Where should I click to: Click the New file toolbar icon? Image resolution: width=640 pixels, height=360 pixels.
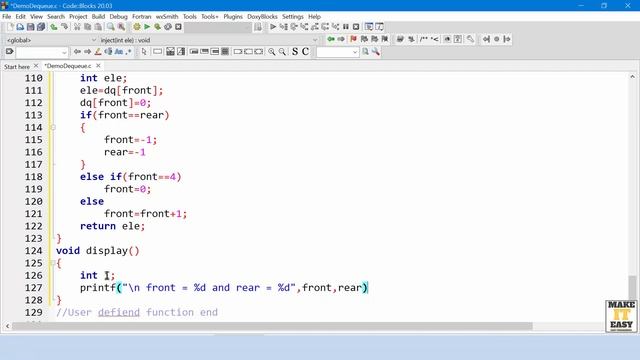coord(10,27)
